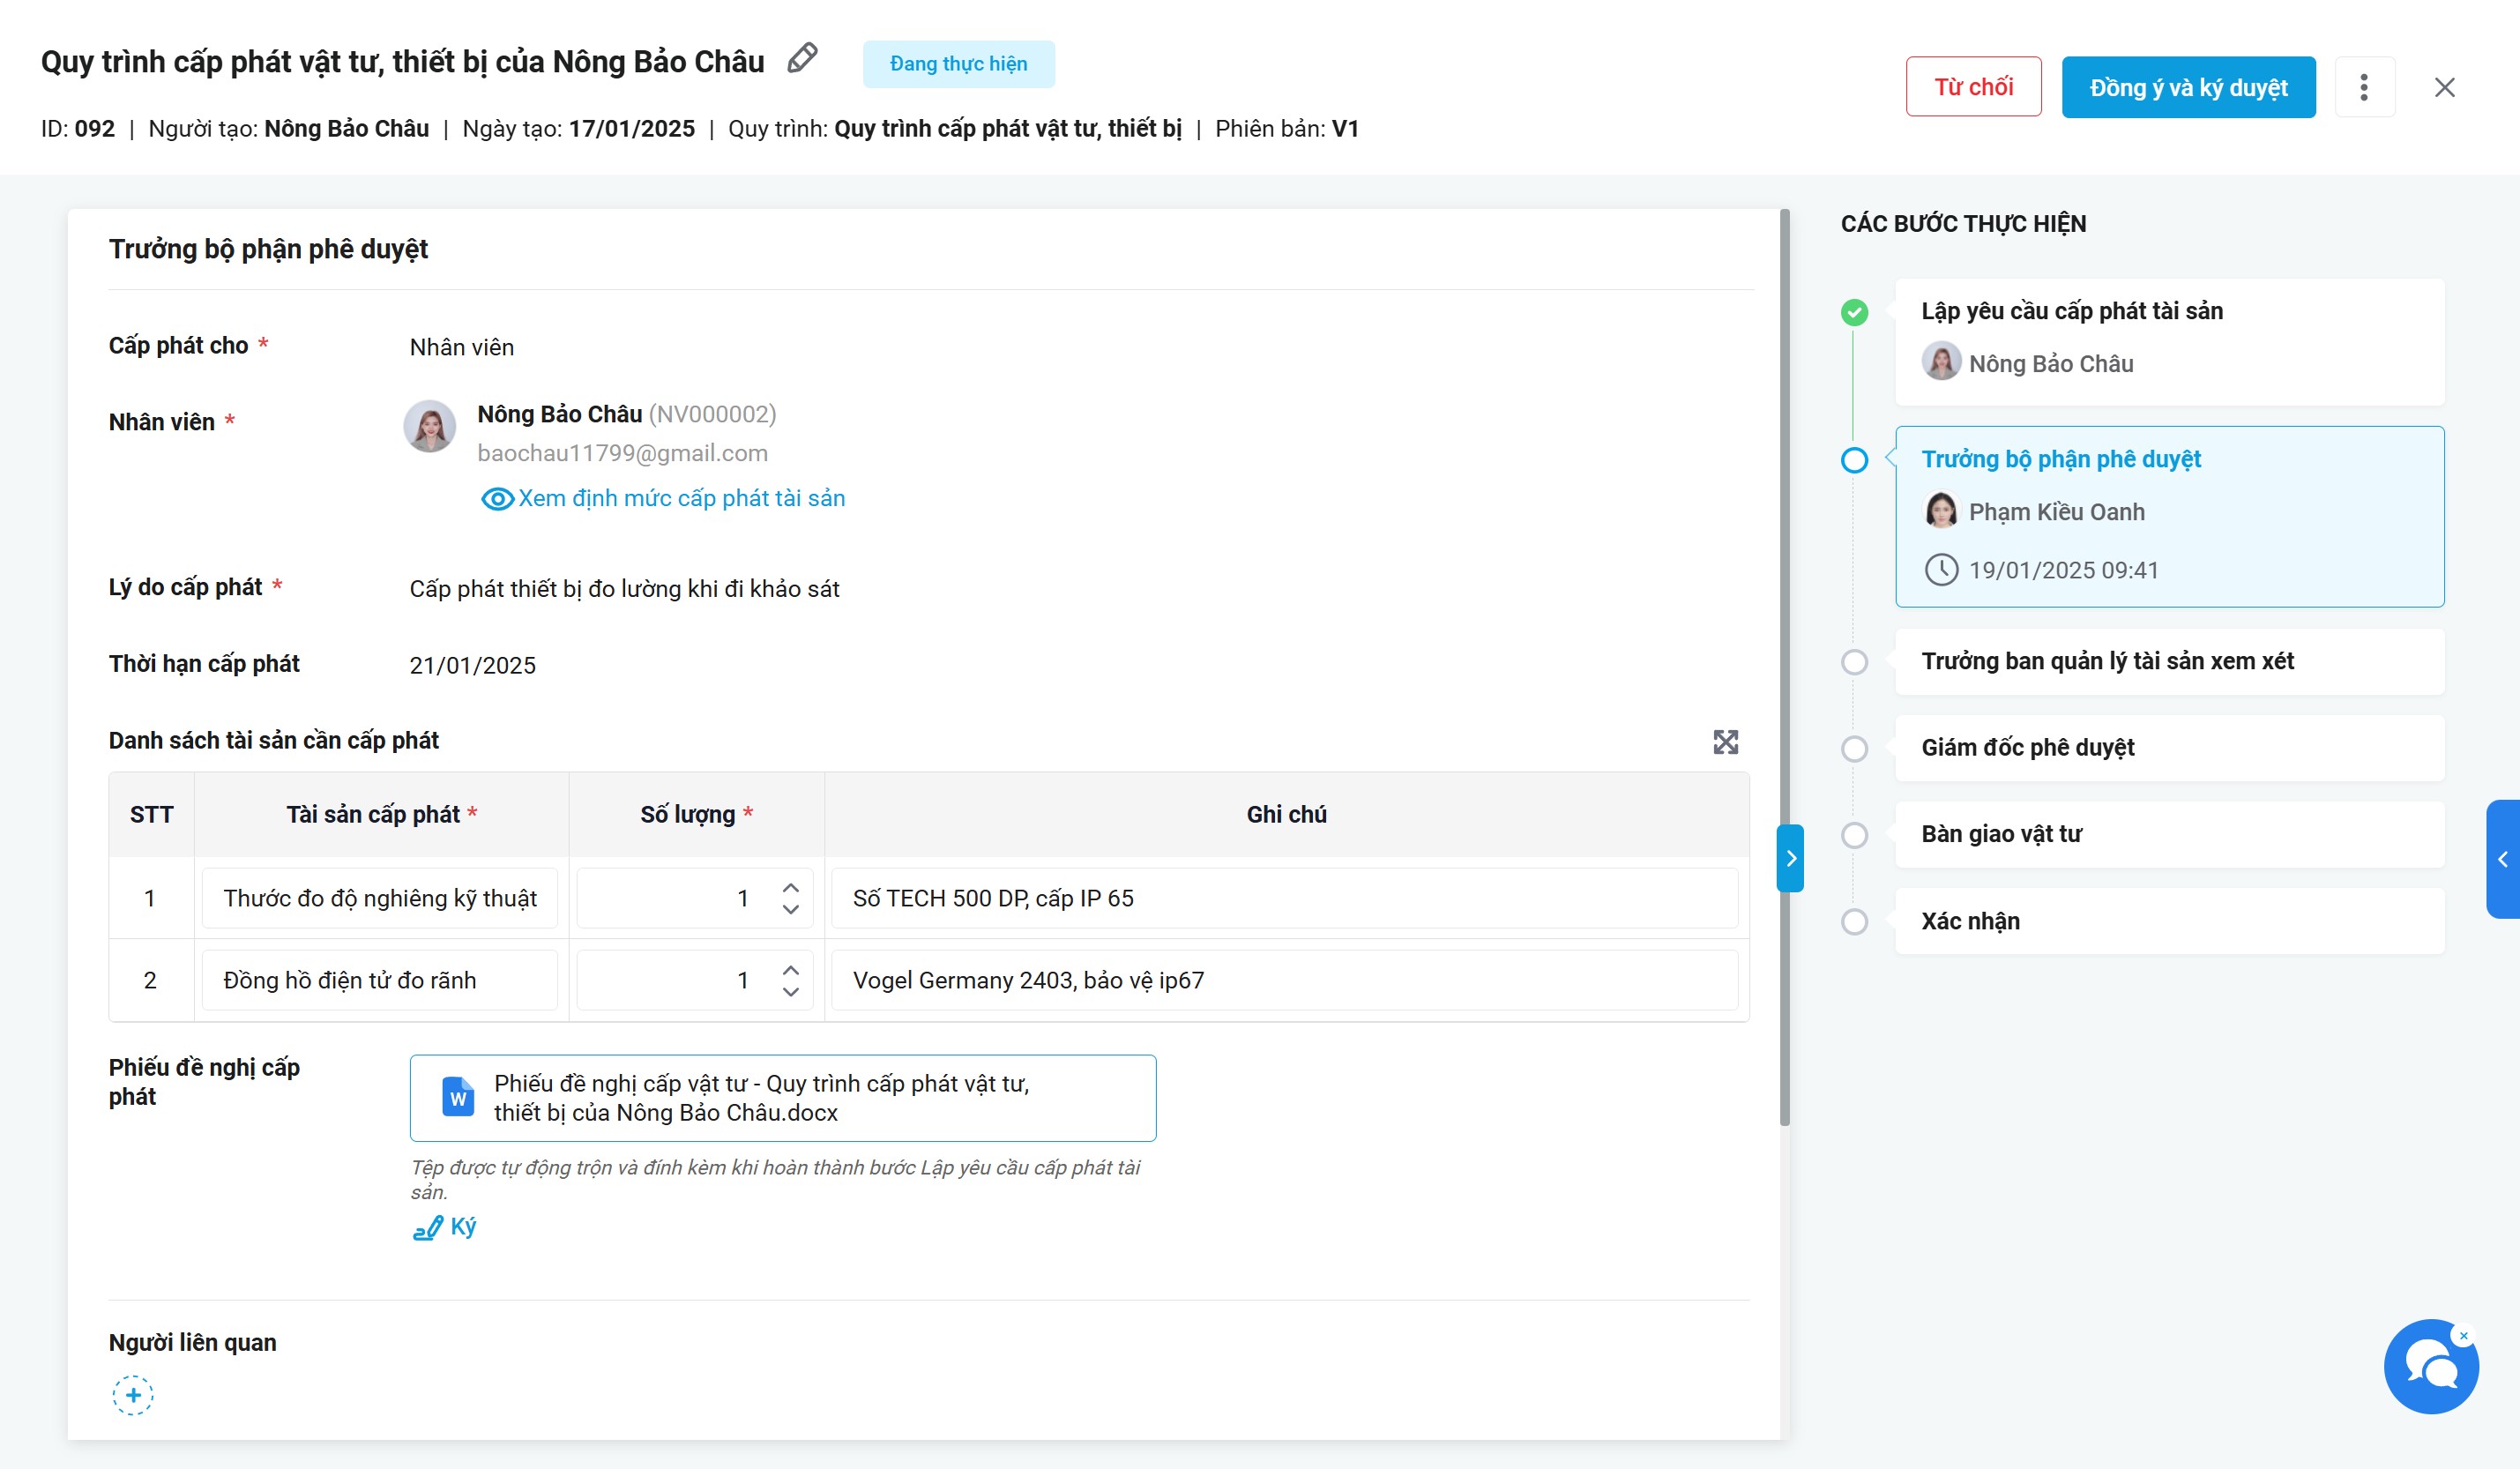Collapse the steps panel blue chevron
This screenshot has height=1469, width=2520.
tap(1790, 858)
